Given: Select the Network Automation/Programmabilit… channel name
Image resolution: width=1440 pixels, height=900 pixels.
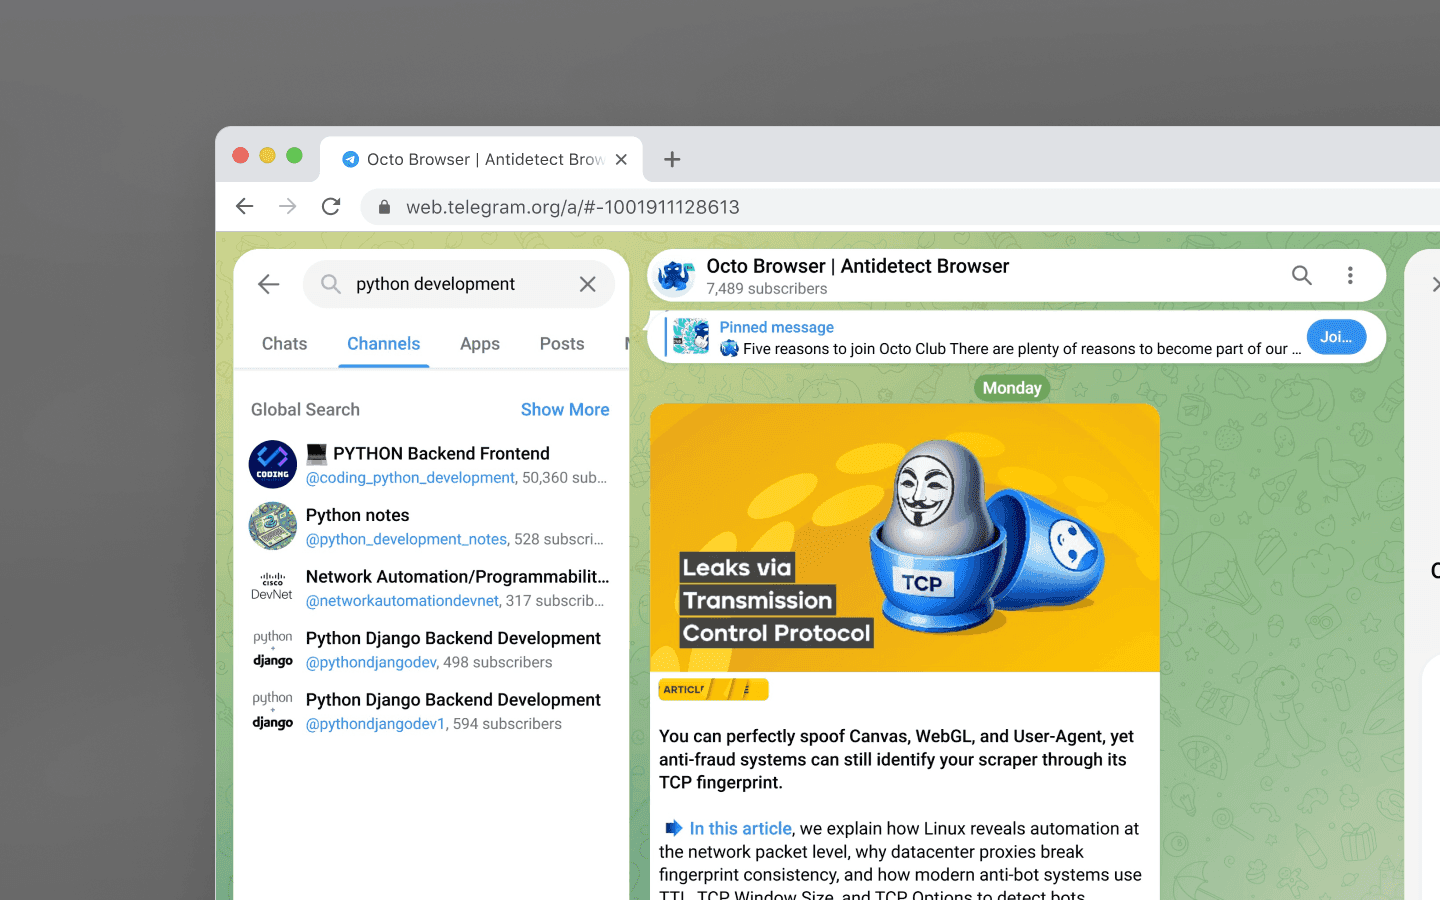Looking at the screenshot, I should pyautogui.click(x=457, y=577).
